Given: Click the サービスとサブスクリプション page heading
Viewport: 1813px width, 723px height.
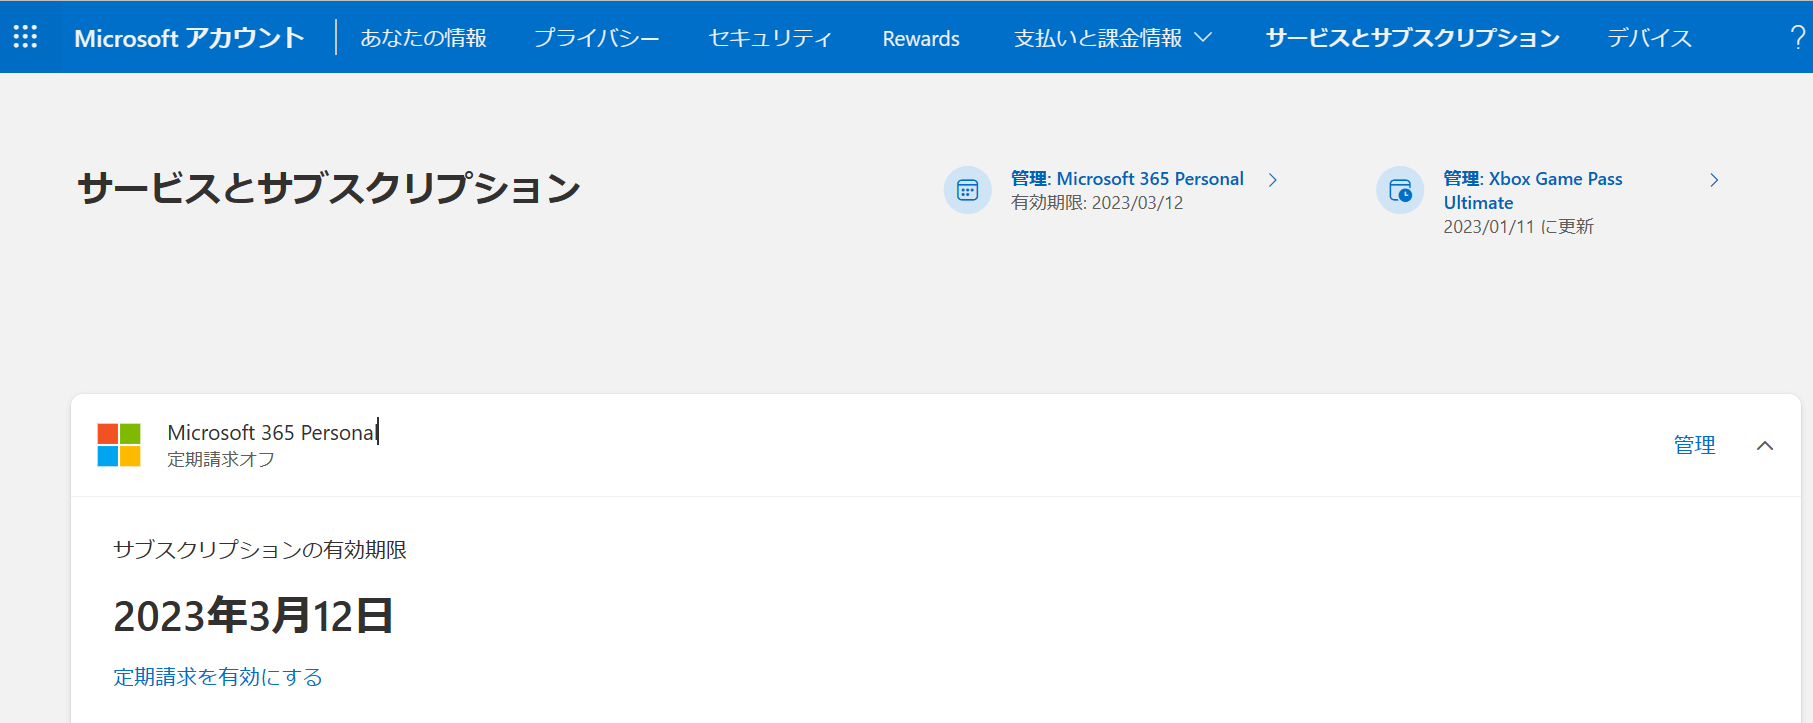Looking at the screenshot, I should click(x=329, y=188).
